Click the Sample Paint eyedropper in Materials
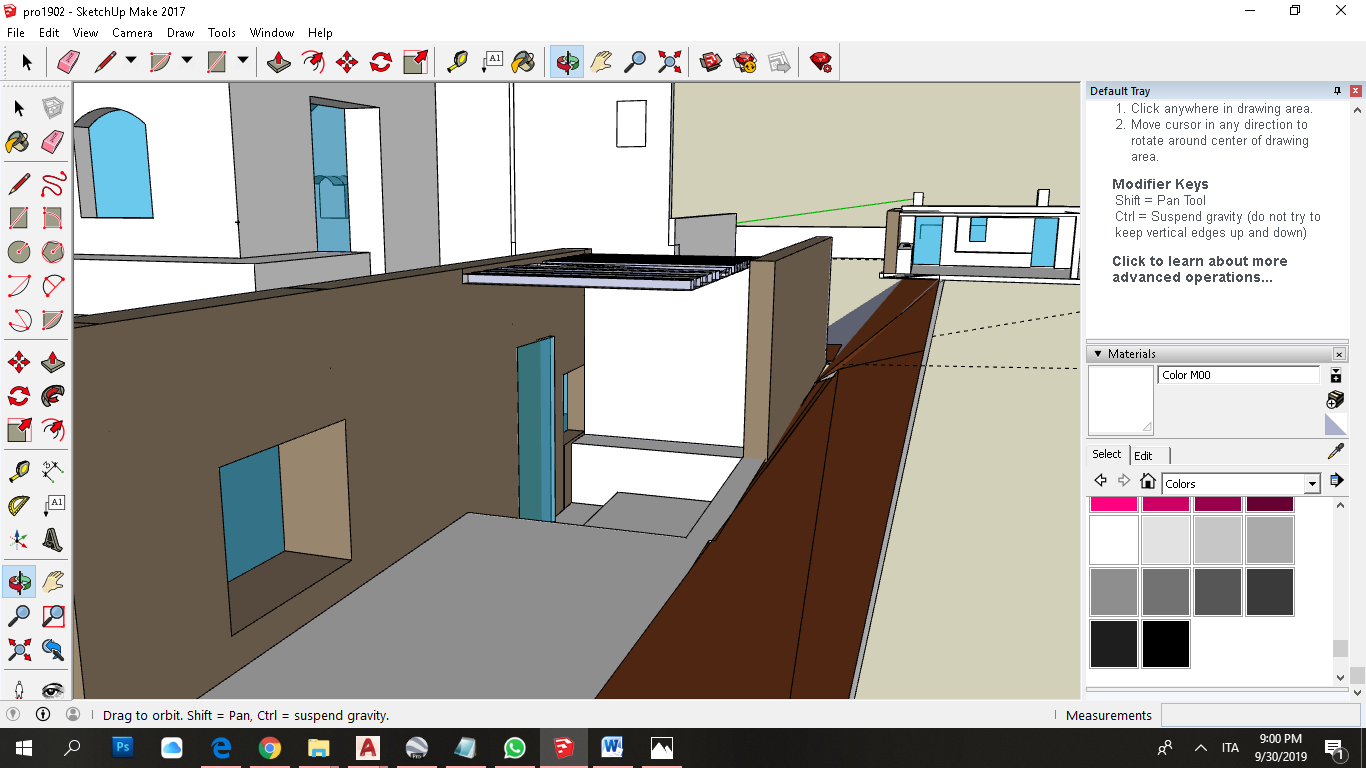The height and width of the screenshot is (768, 1366). [1335, 452]
